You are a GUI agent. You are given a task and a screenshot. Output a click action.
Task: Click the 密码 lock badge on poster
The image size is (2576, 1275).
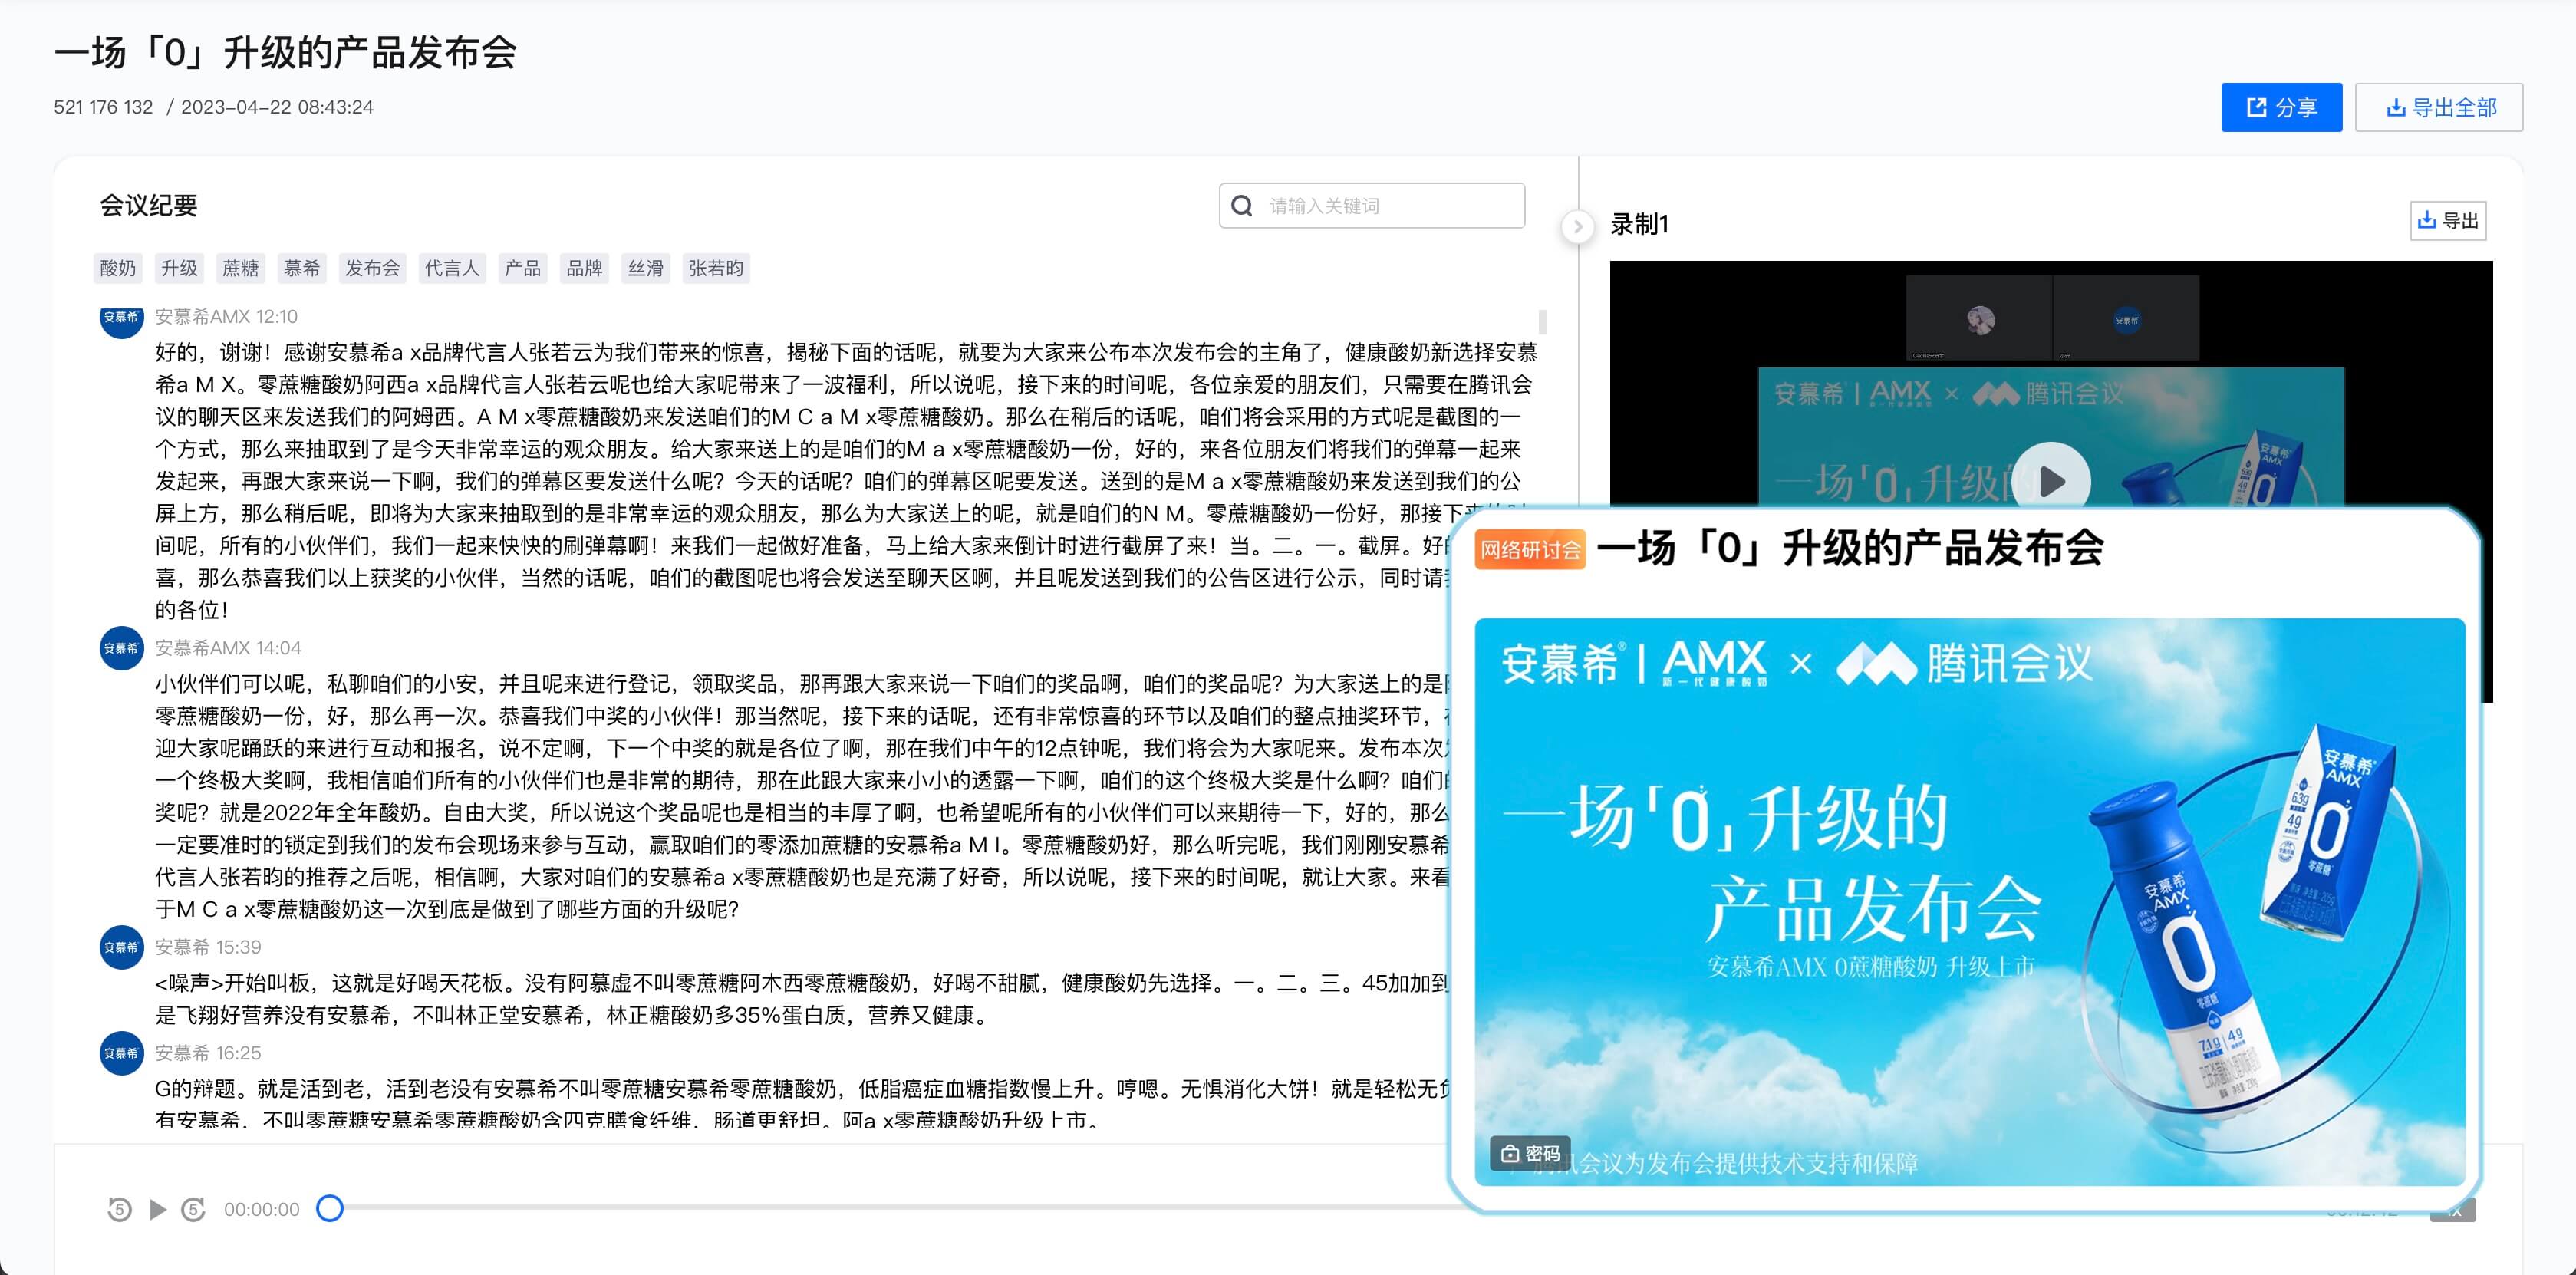[x=1530, y=1153]
